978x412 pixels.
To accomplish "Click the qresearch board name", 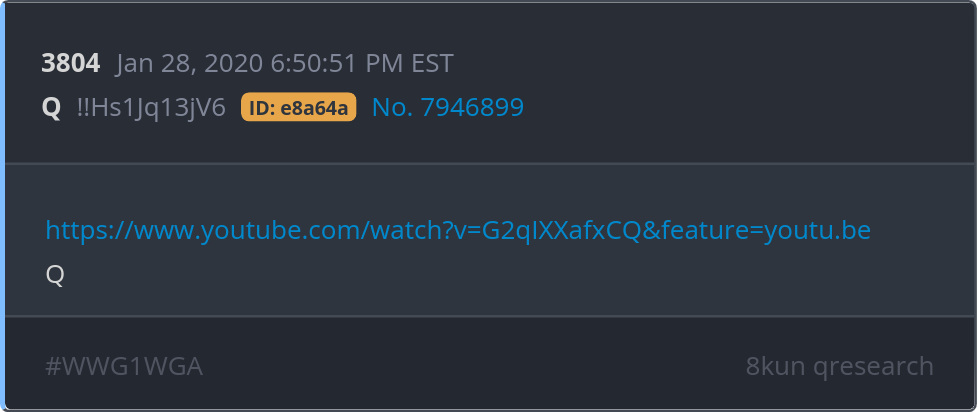I will [873, 366].
